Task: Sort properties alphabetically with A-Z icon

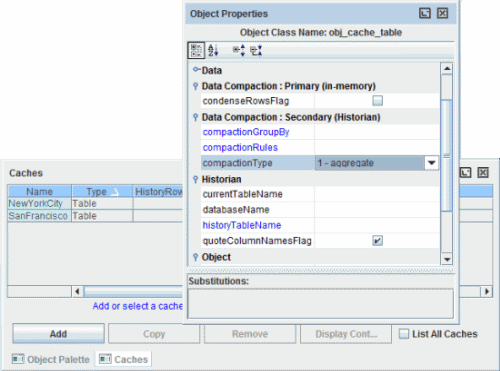Action: [213, 50]
